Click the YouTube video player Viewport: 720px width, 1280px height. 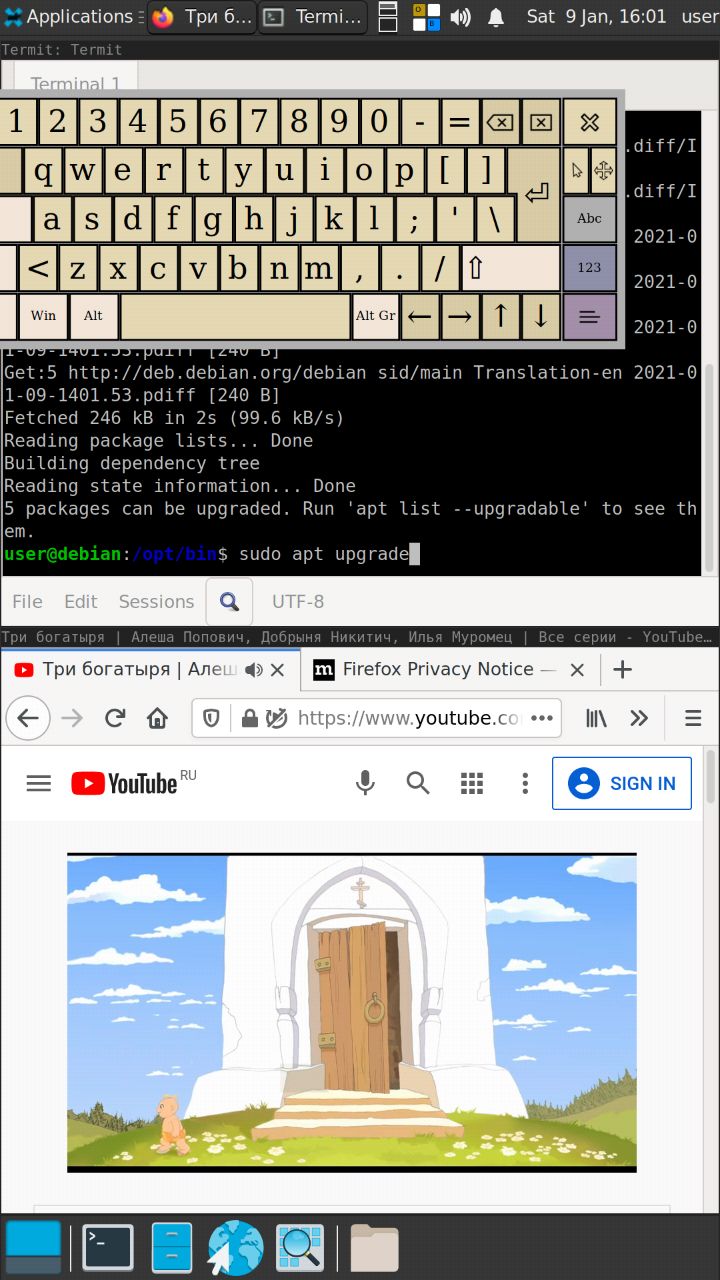(x=352, y=1012)
